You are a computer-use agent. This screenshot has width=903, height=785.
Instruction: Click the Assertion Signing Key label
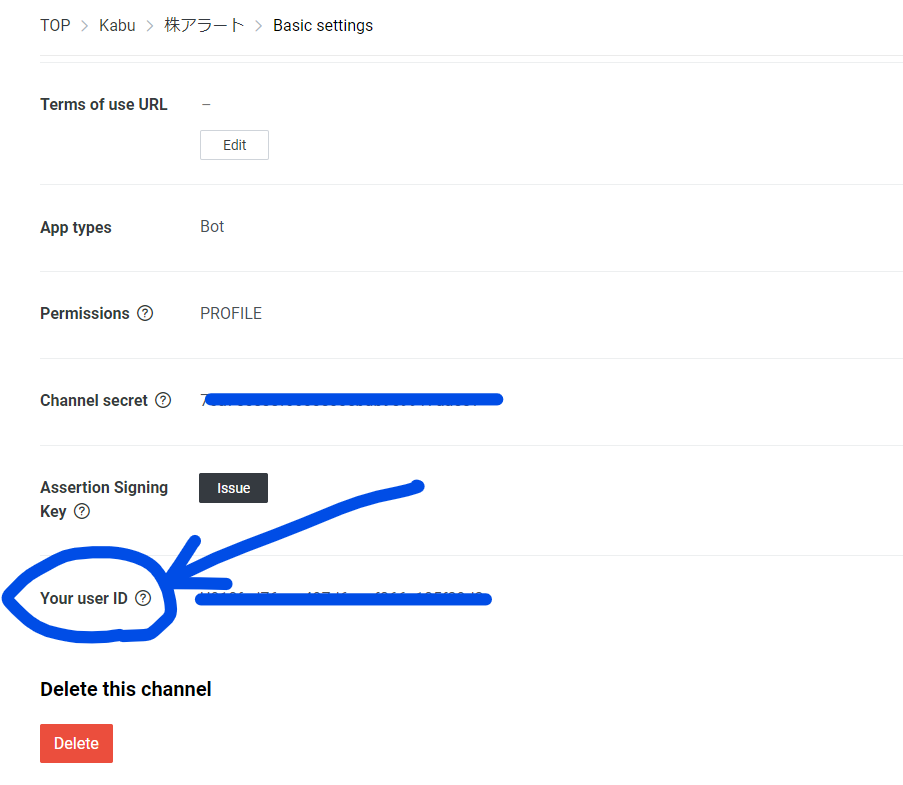click(104, 499)
